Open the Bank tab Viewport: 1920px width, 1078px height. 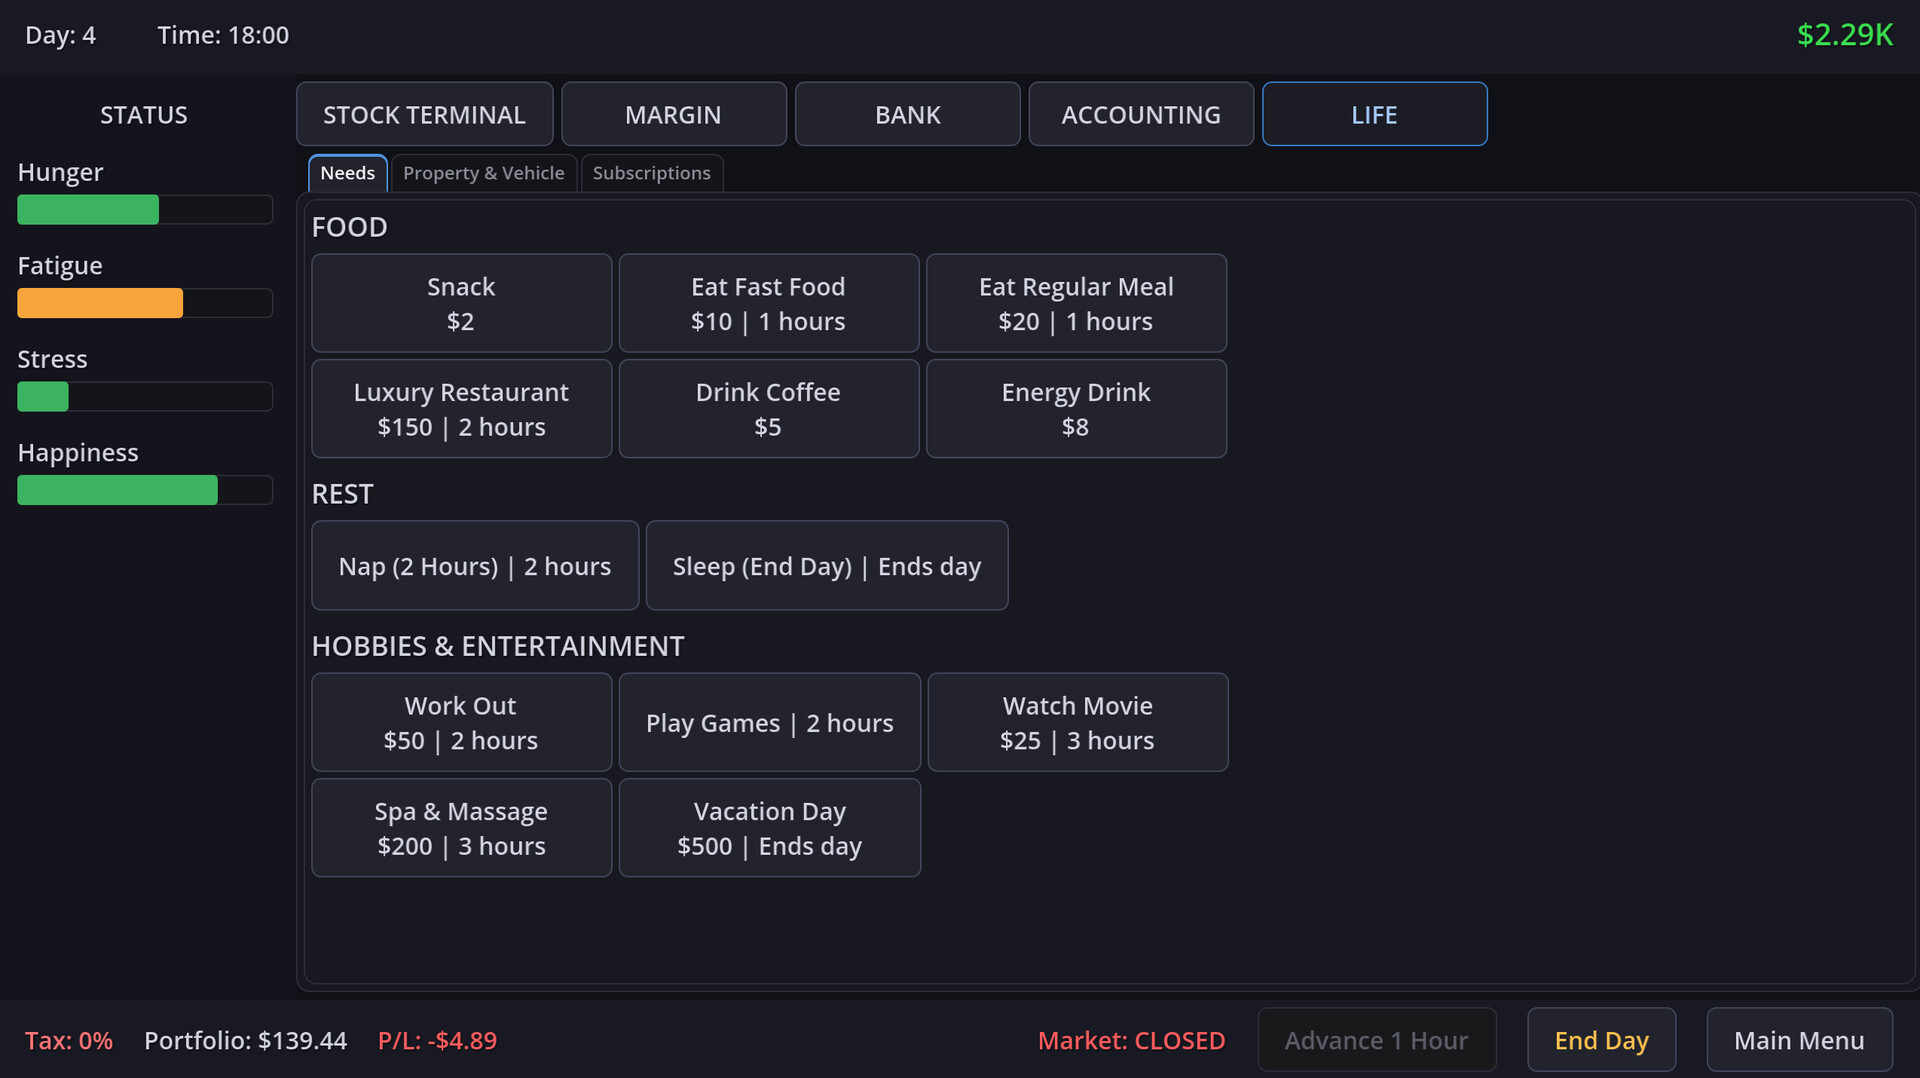point(907,115)
